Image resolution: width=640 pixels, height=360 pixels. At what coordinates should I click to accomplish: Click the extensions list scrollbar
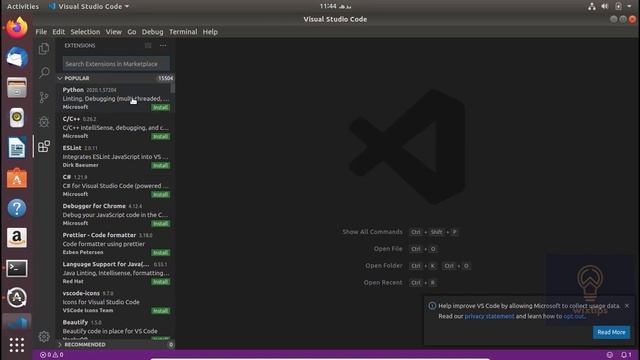[x=173, y=87]
